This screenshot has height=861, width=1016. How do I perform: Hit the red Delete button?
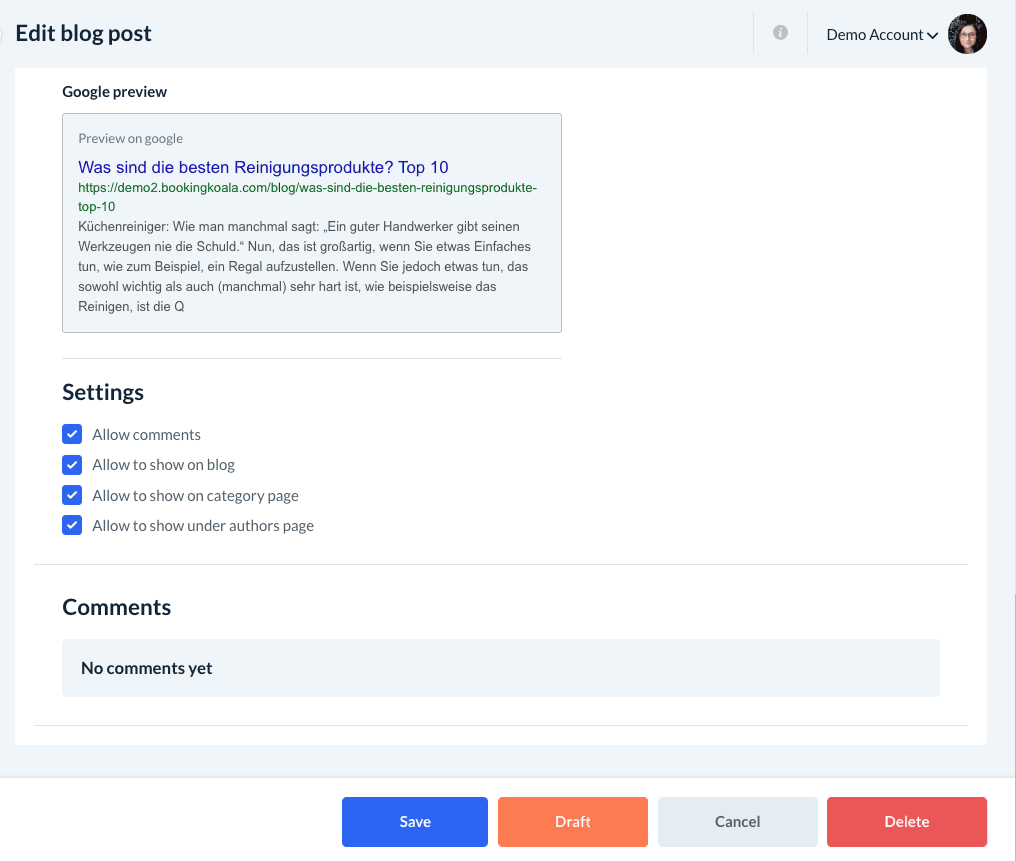click(x=906, y=822)
